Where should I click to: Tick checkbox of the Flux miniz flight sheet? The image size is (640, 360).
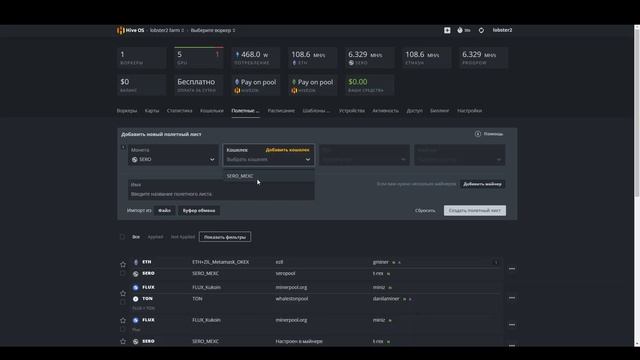coord(122,329)
